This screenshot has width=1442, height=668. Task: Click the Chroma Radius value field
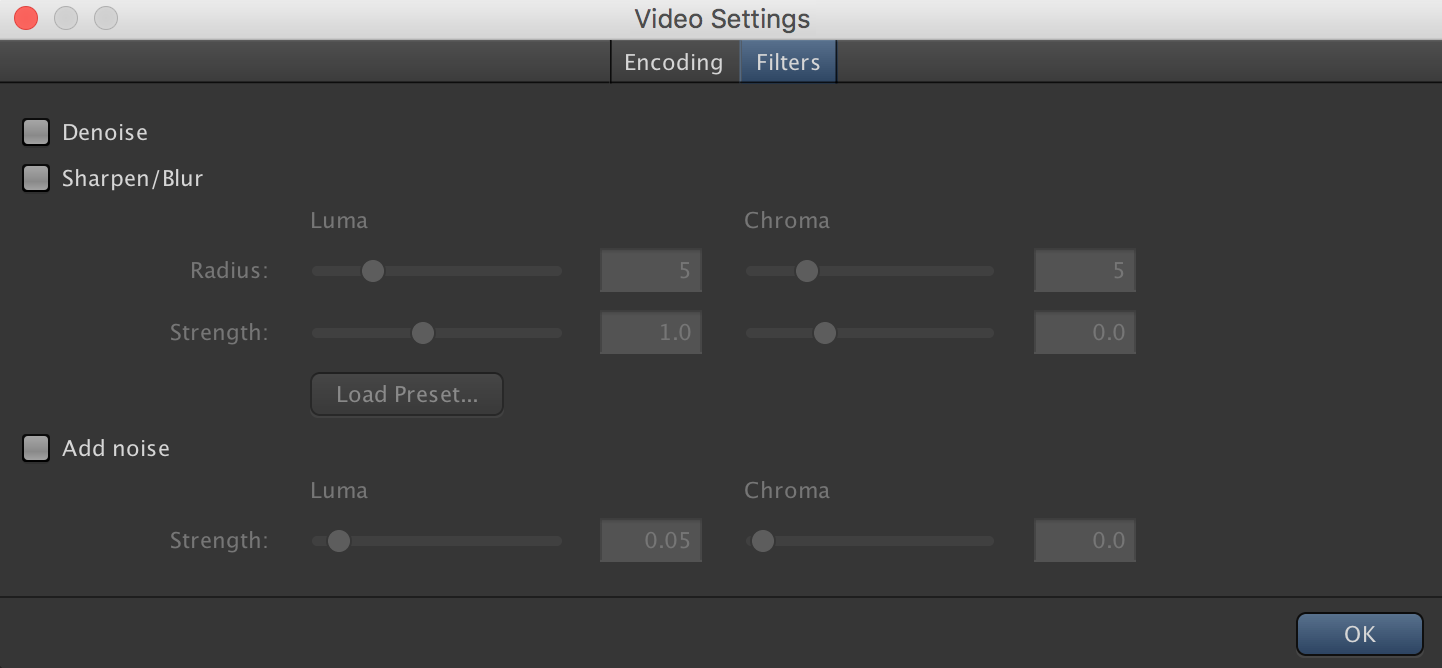coord(1085,271)
